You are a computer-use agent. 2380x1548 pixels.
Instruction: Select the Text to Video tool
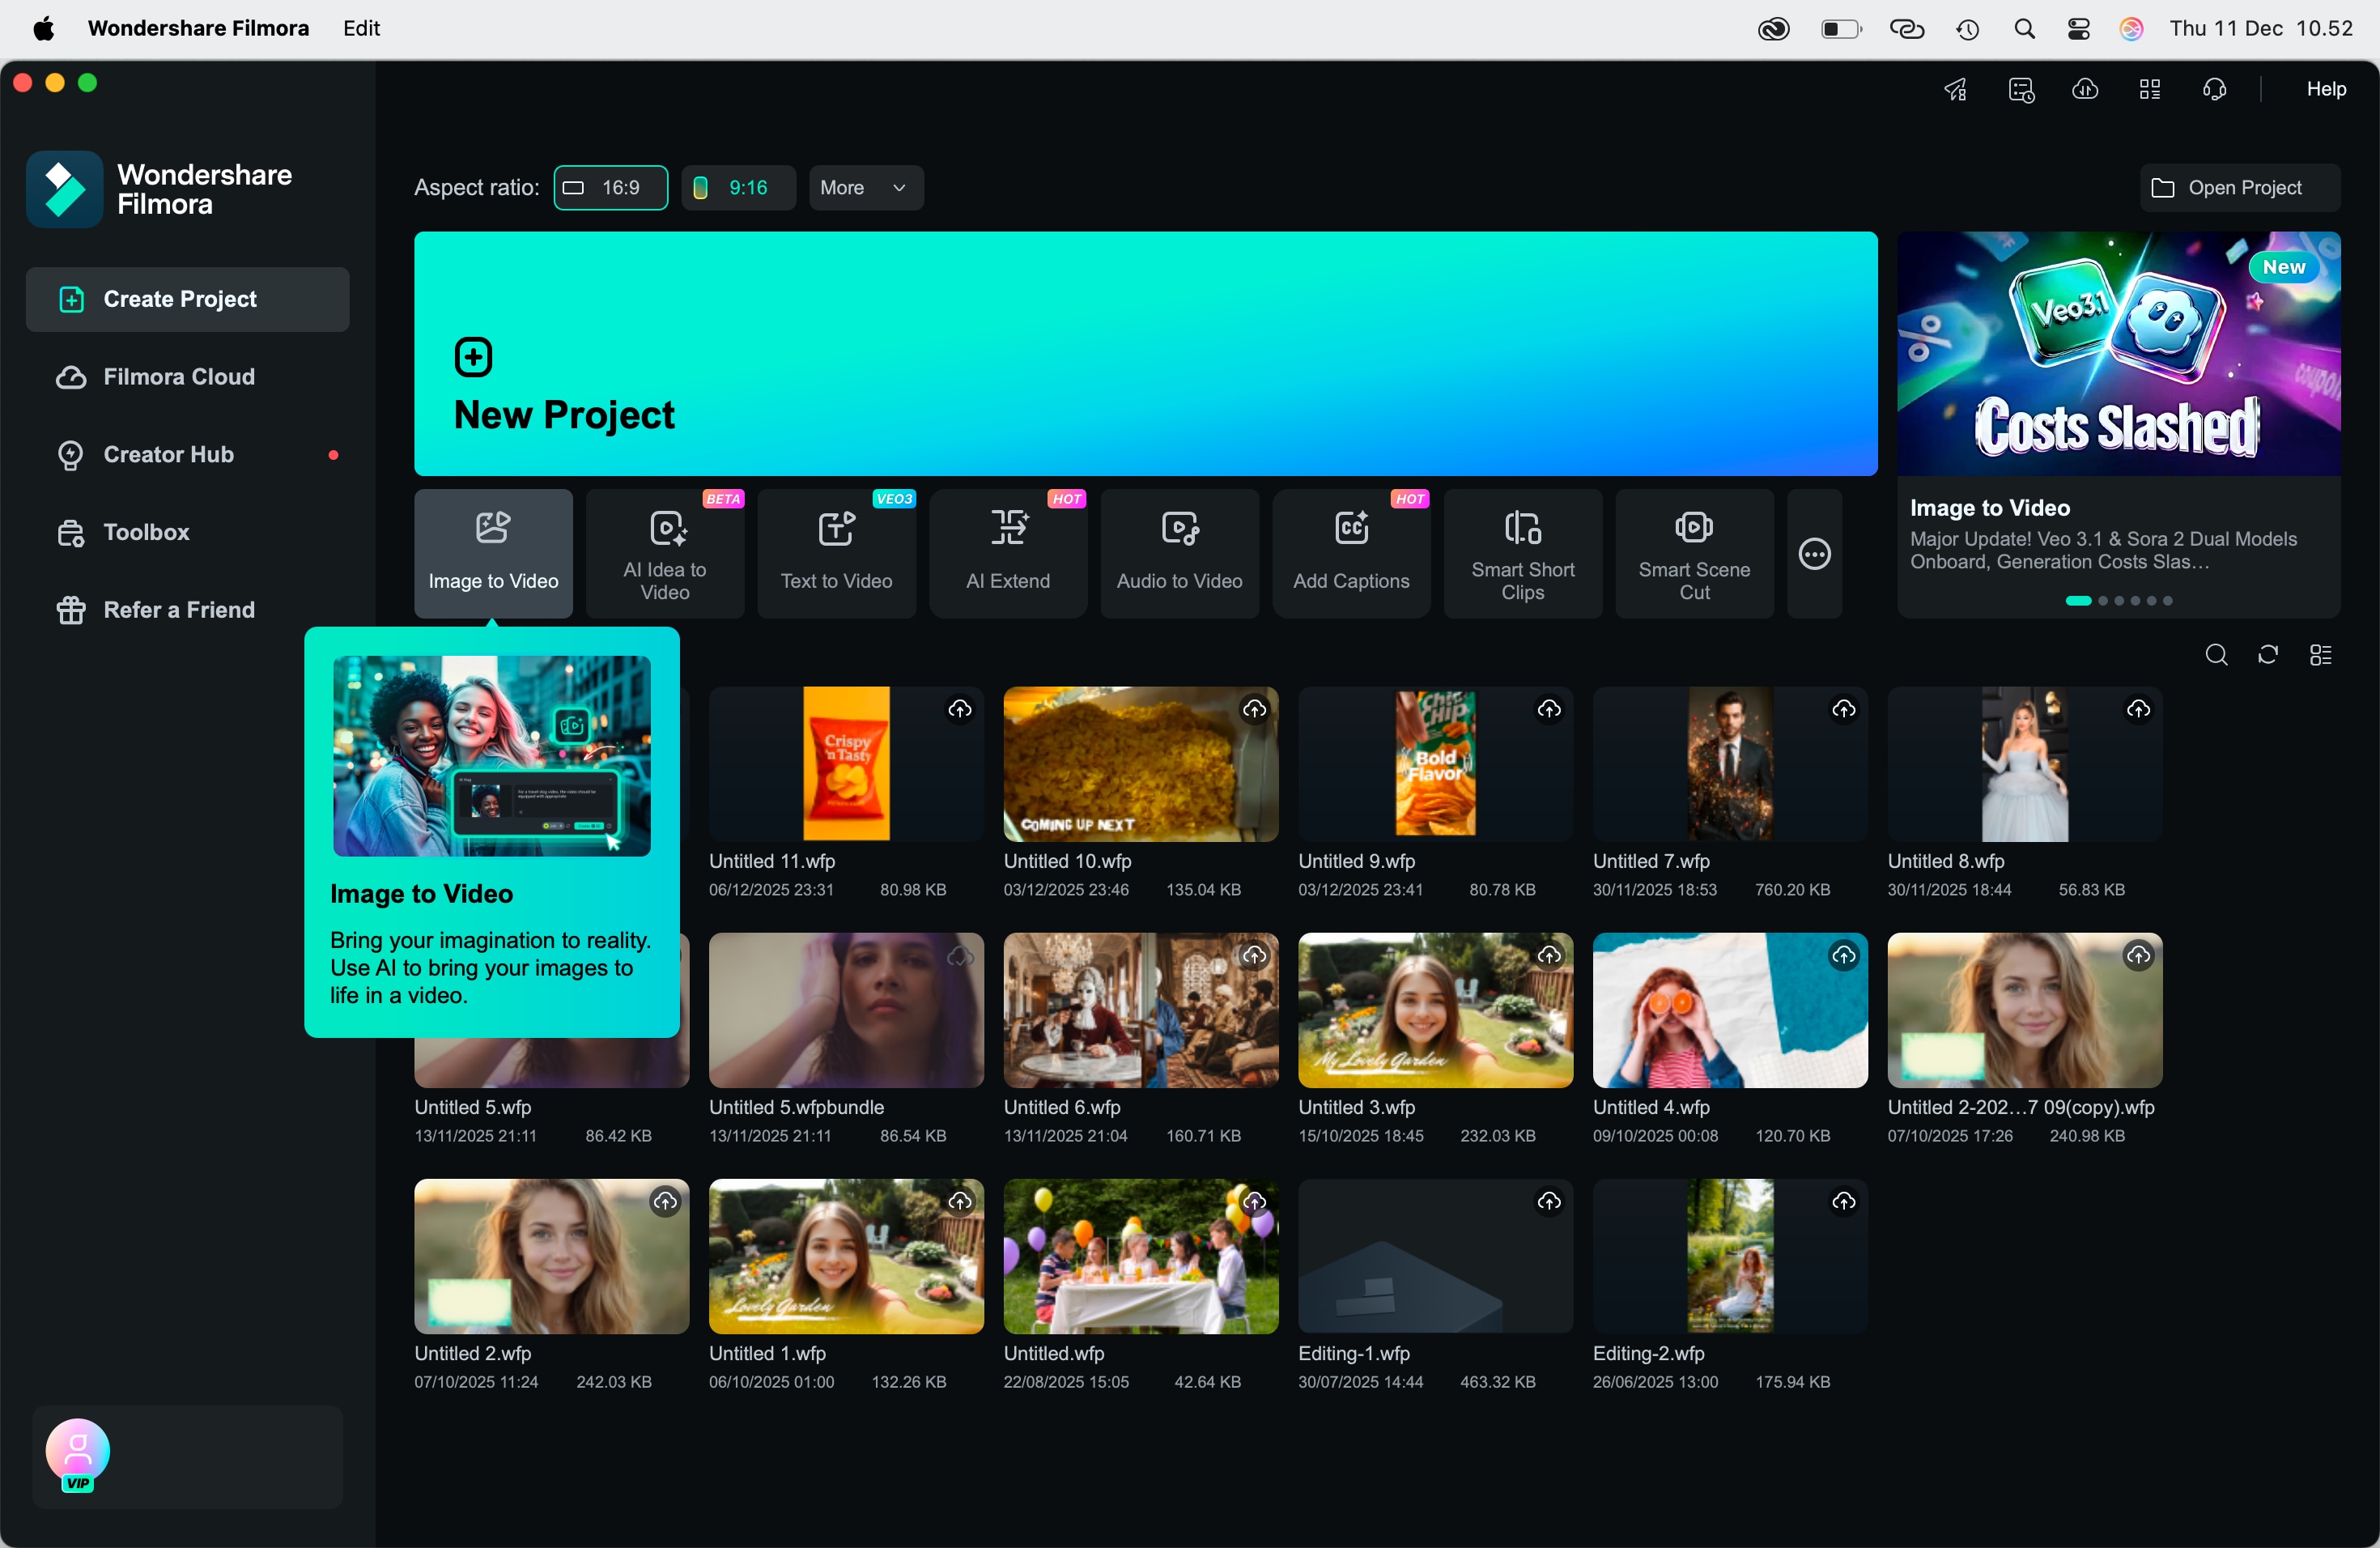click(x=836, y=554)
